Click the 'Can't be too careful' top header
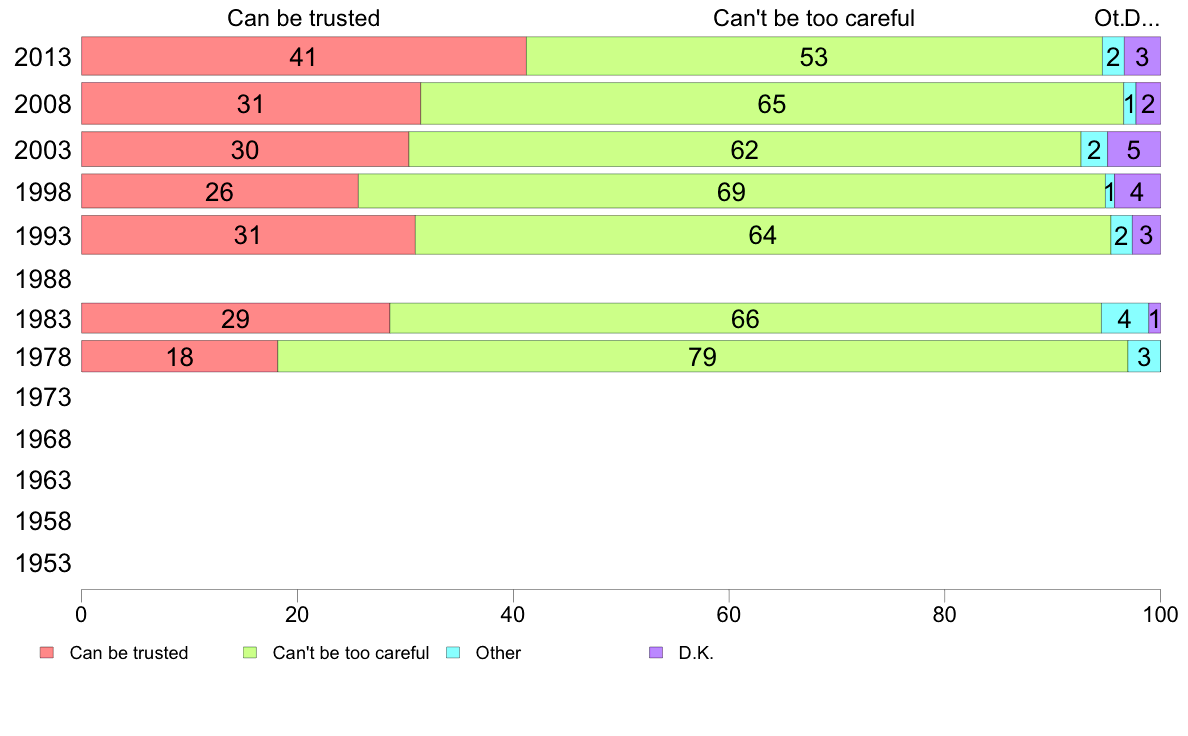This screenshot has height=736, width=1188. click(814, 18)
